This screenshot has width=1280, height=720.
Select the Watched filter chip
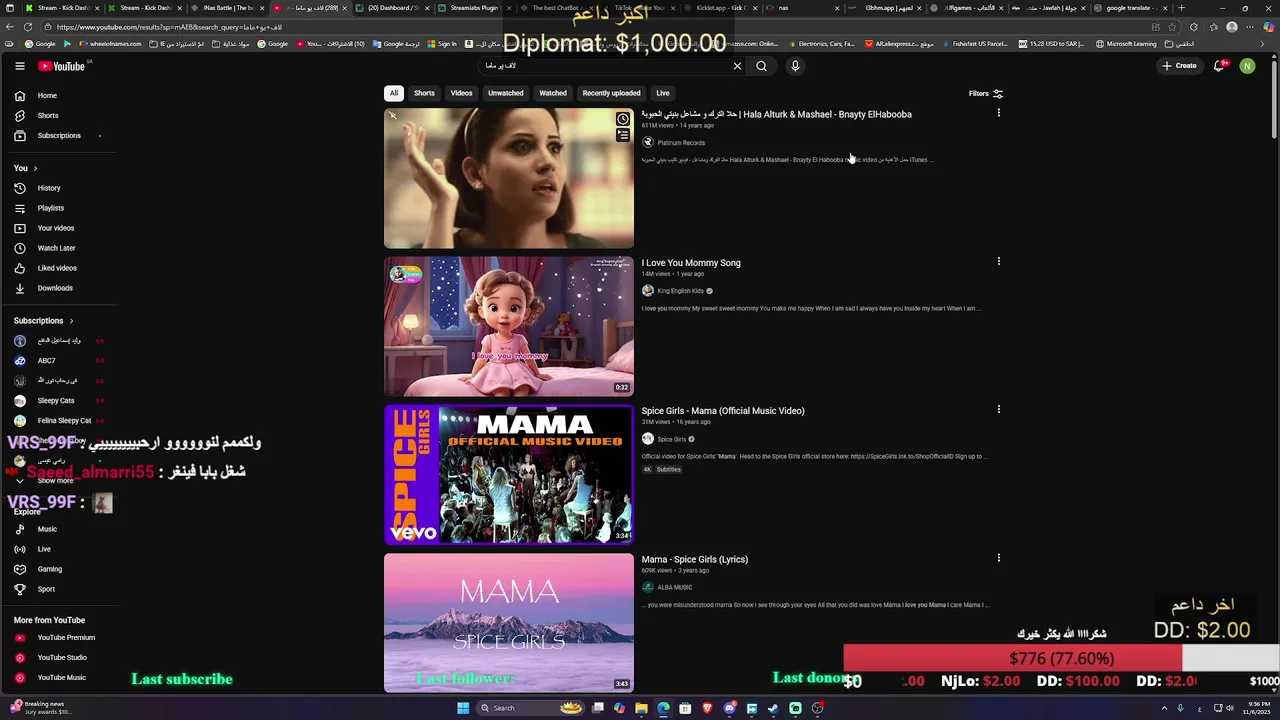tap(553, 93)
